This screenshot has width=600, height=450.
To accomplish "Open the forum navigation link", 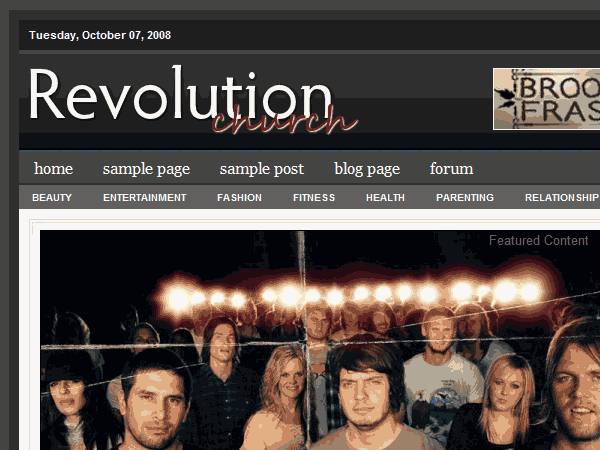I will pyautogui.click(x=451, y=168).
